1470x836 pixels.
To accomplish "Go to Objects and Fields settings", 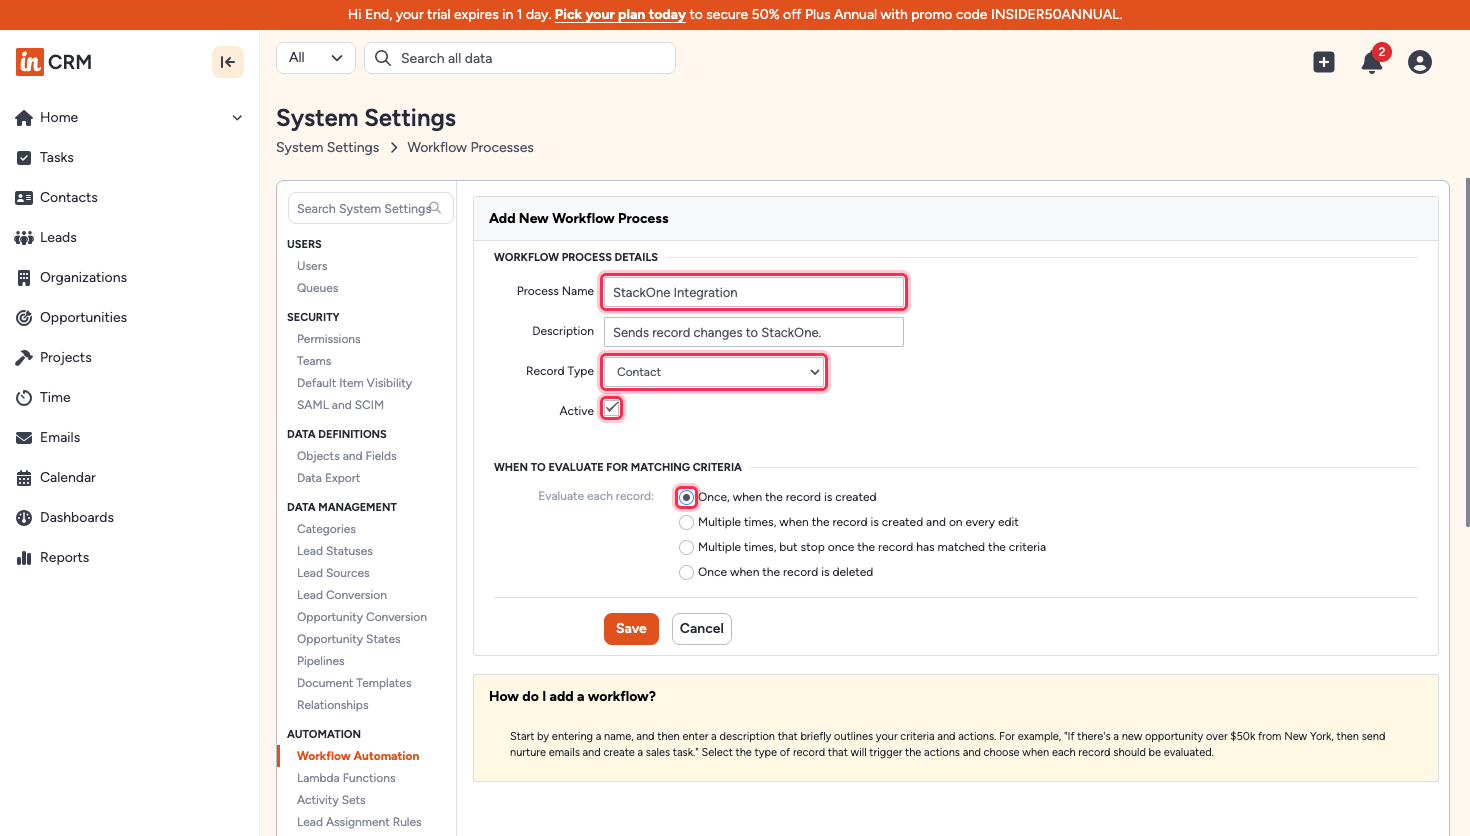I will pos(347,456).
